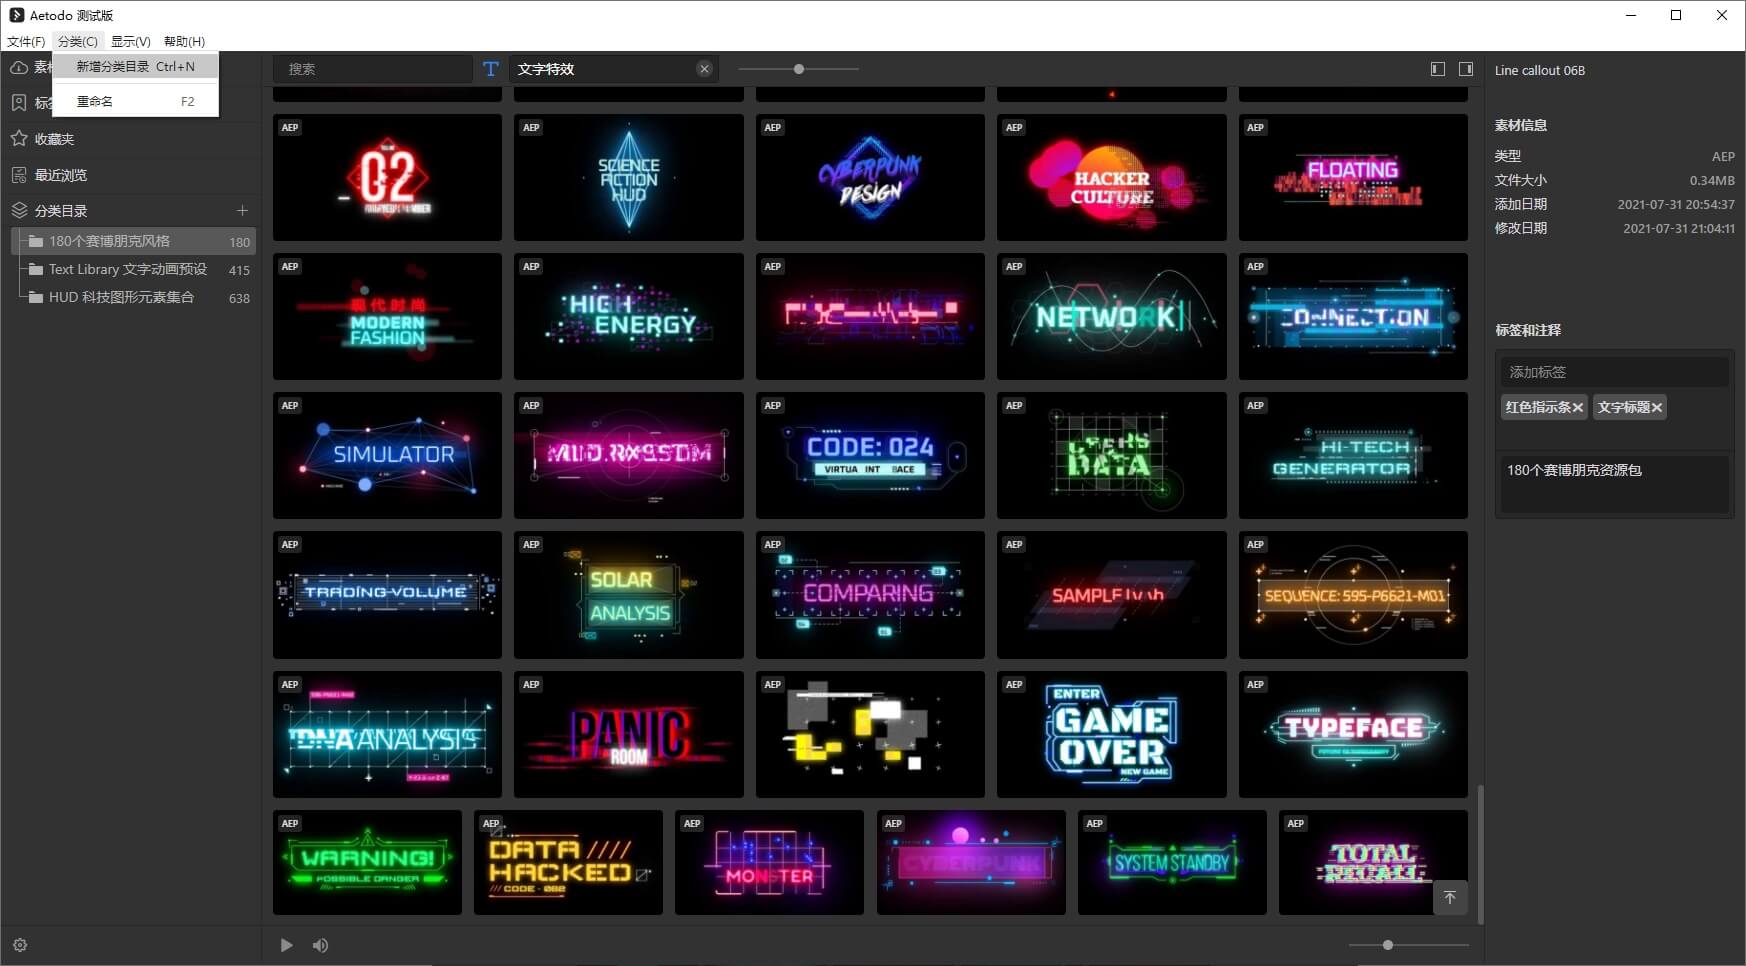1746x966 pixels.
Task: Select HACKER CULTURE thumbnail
Action: click(x=1111, y=177)
